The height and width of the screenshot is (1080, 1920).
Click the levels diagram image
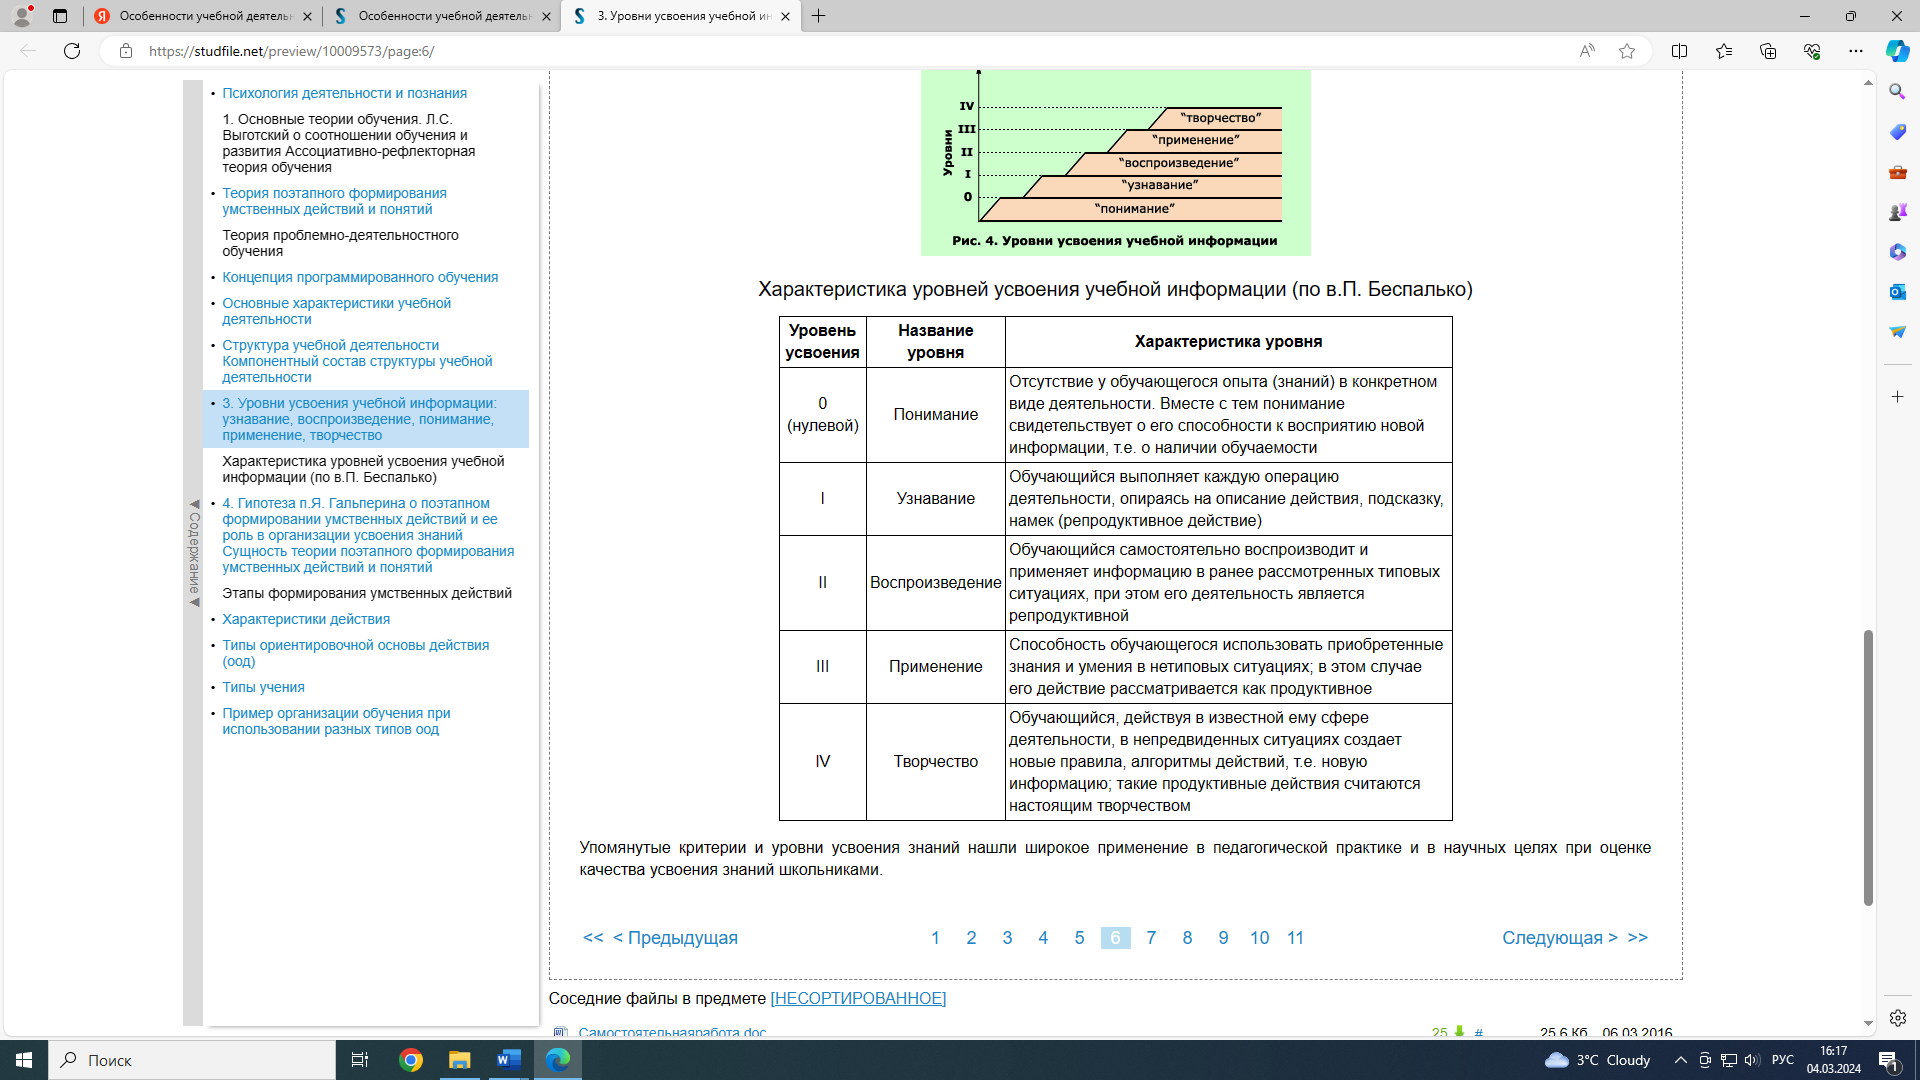pyautogui.click(x=1115, y=162)
